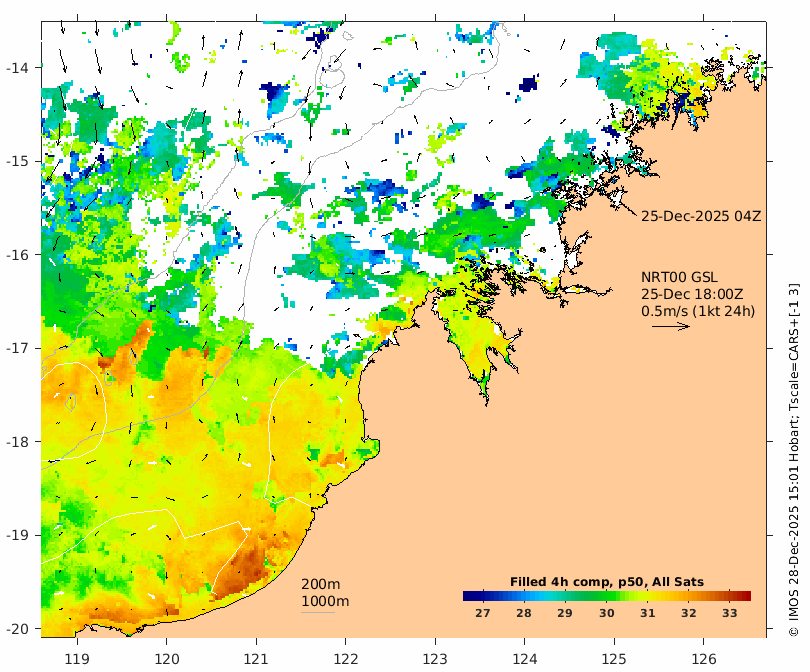Click the reference velocity arrow under 0.5m/s

click(x=671, y=326)
